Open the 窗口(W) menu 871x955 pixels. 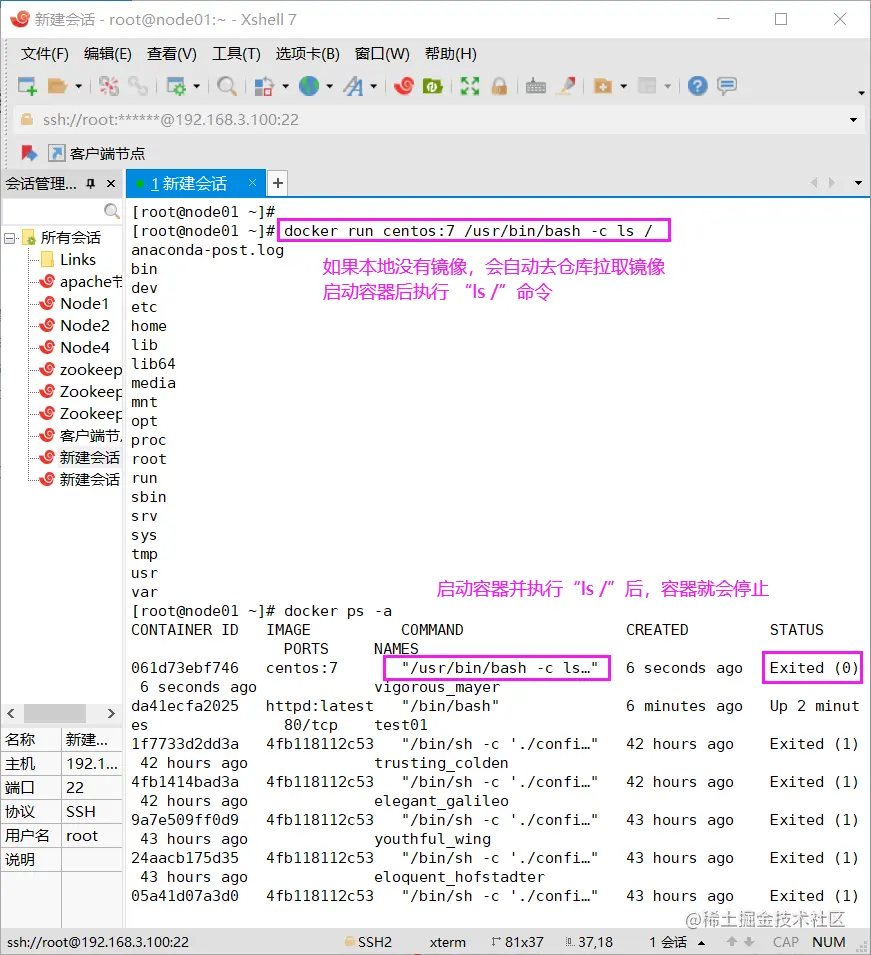[382, 54]
